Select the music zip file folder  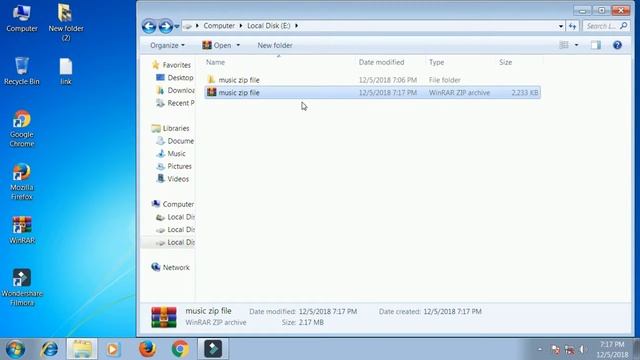(x=239, y=80)
